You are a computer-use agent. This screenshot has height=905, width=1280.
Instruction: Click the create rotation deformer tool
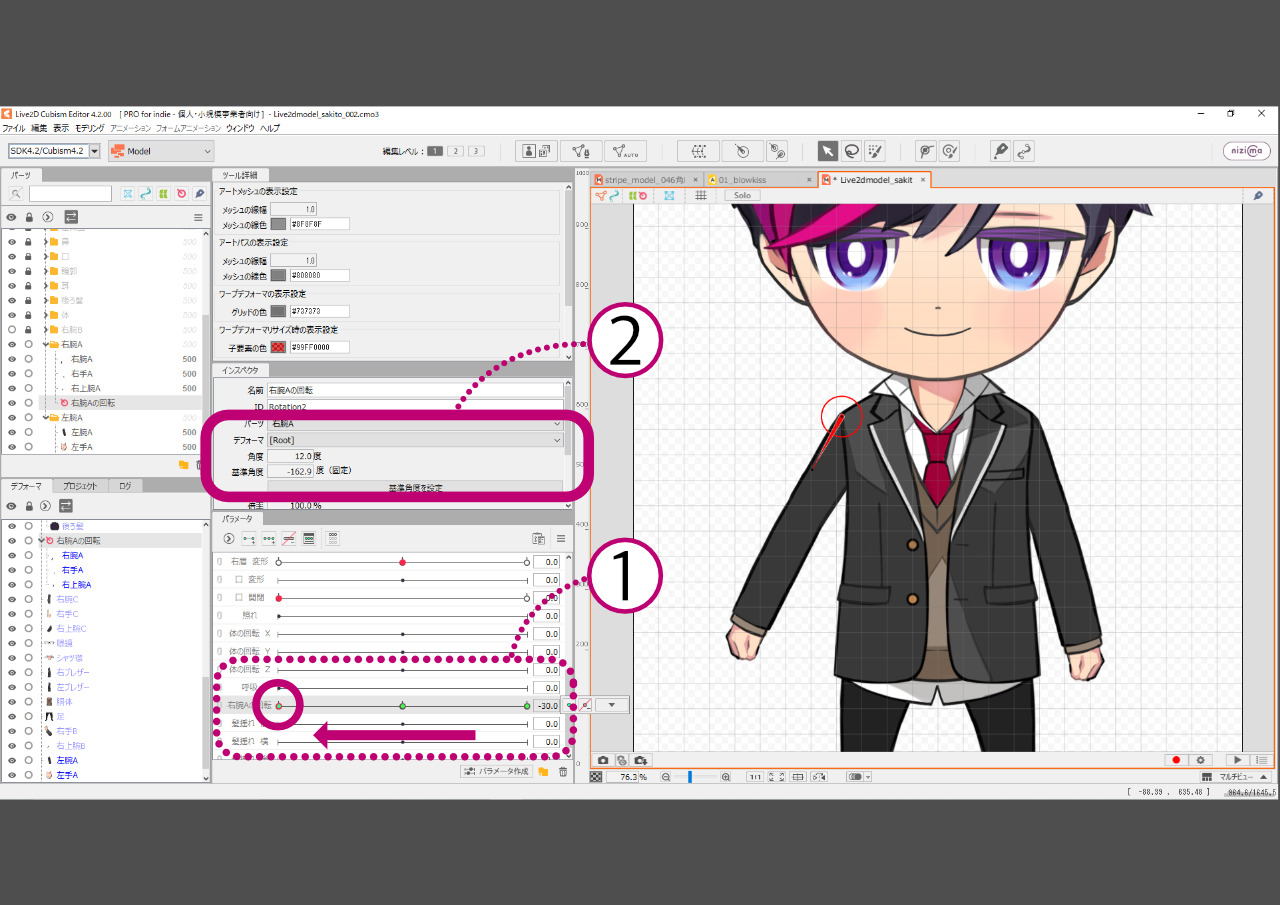point(742,151)
